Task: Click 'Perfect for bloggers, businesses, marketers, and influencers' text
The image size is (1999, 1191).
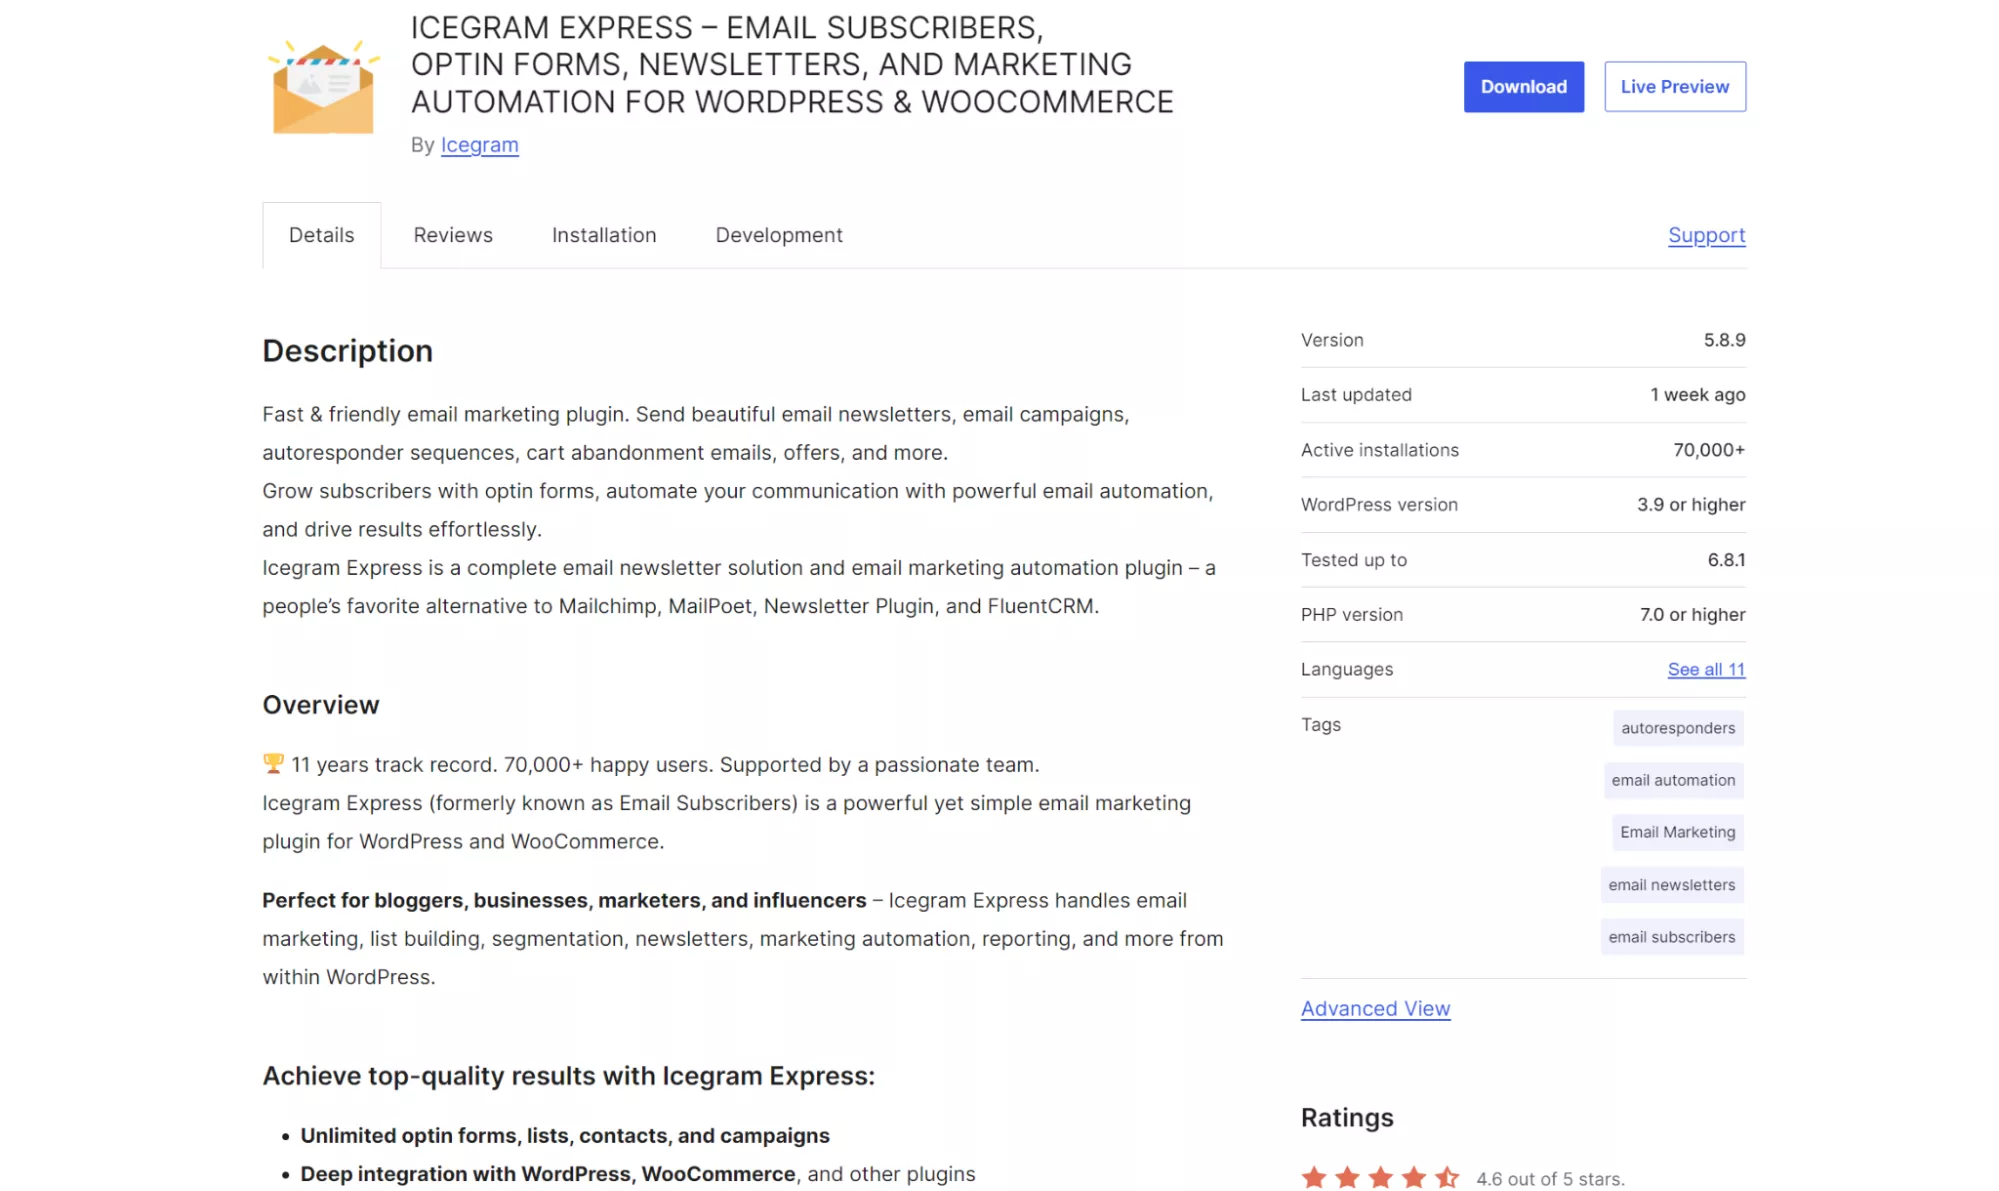Action: point(564,900)
